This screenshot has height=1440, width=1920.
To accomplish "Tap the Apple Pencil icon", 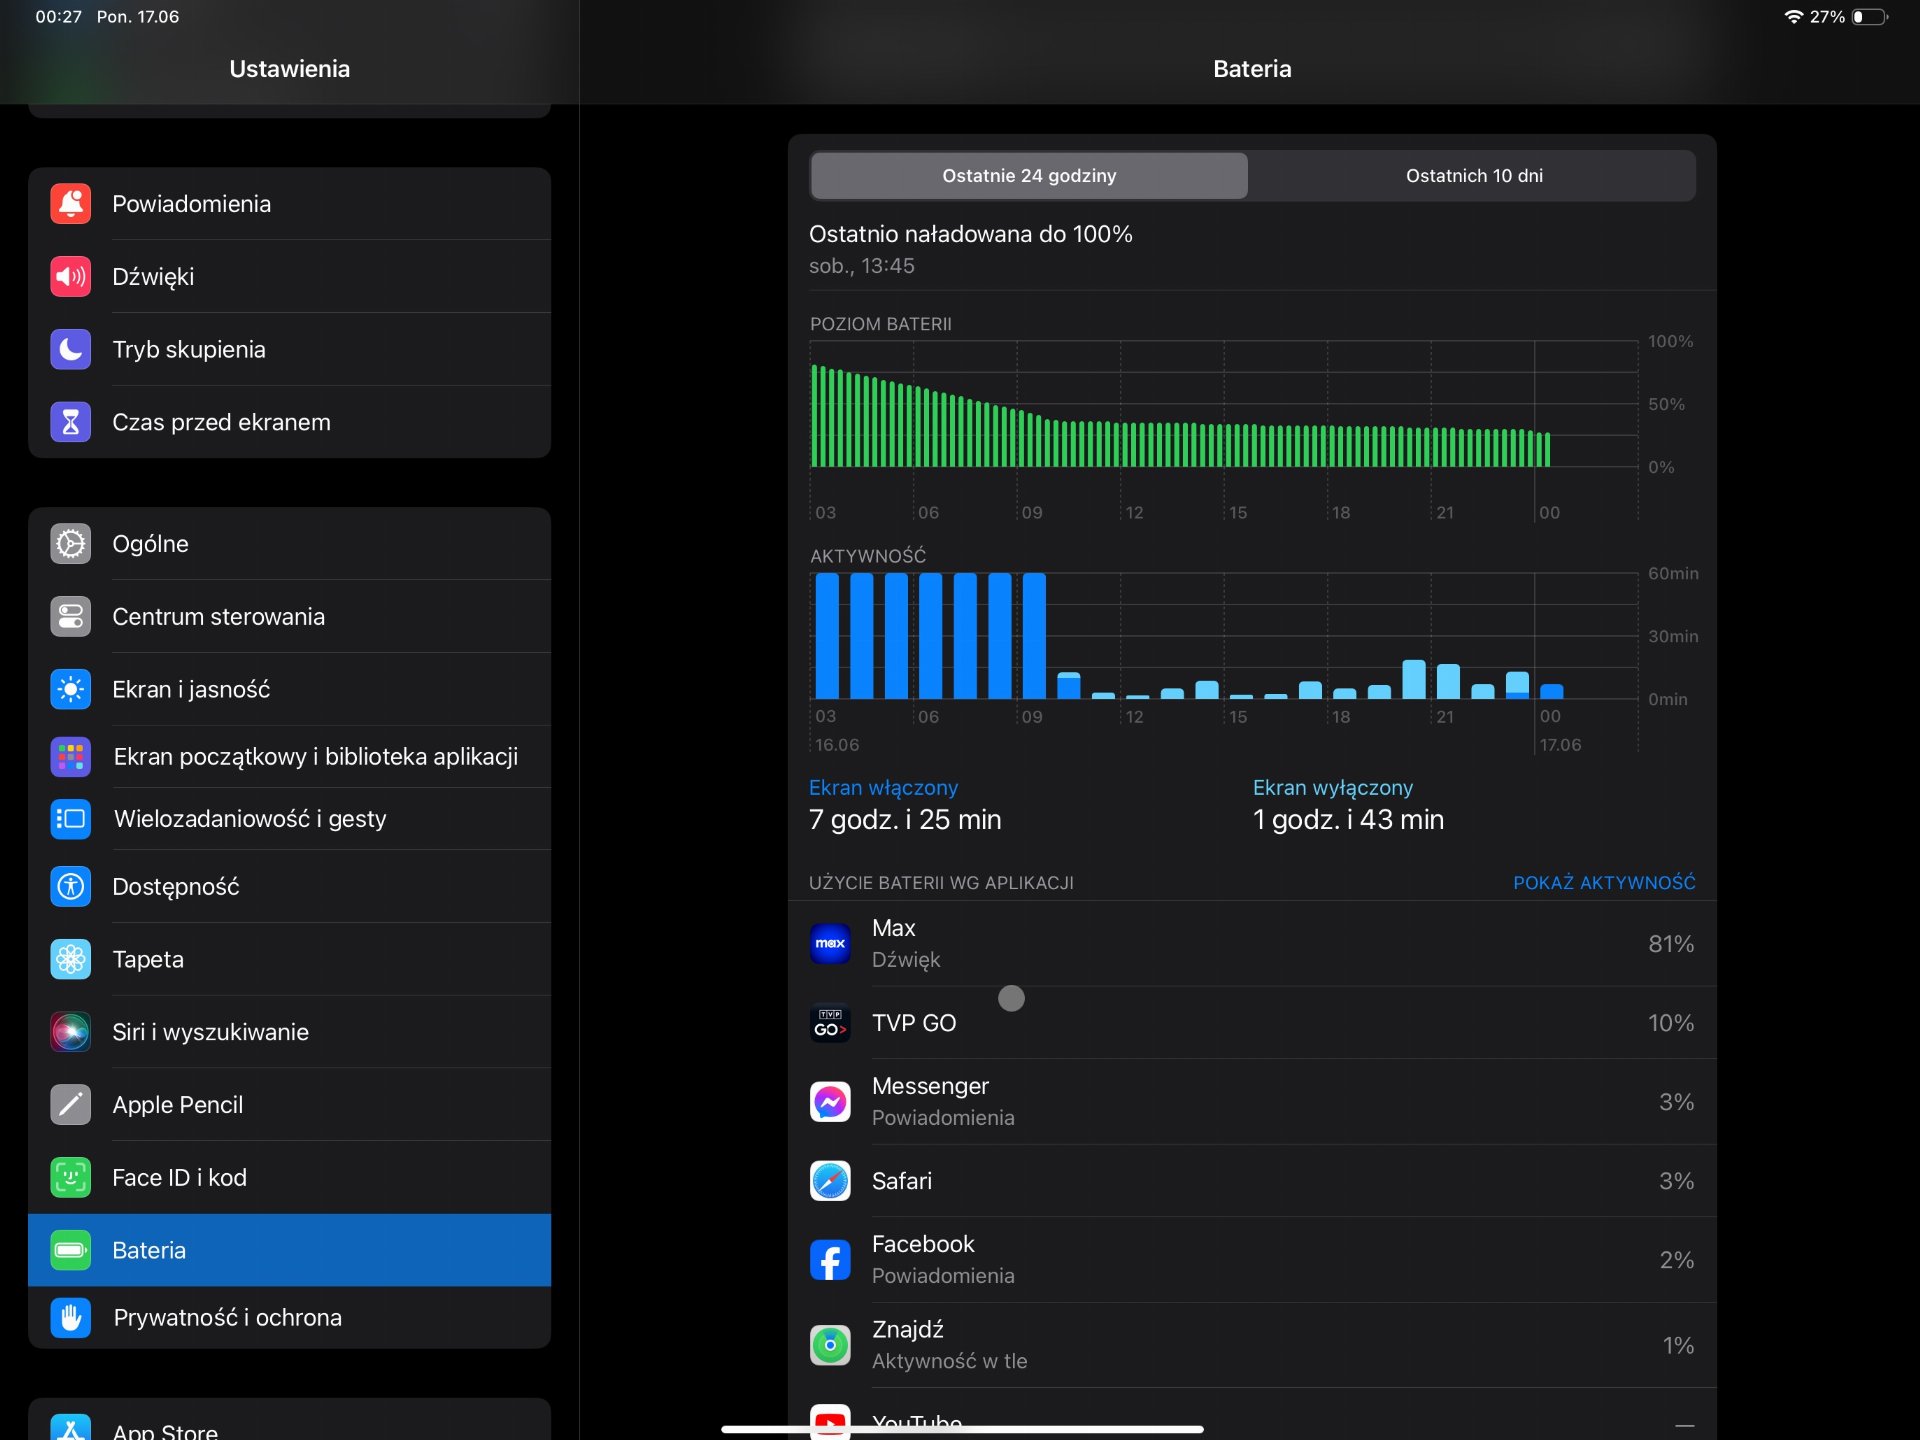I will pos(70,1105).
